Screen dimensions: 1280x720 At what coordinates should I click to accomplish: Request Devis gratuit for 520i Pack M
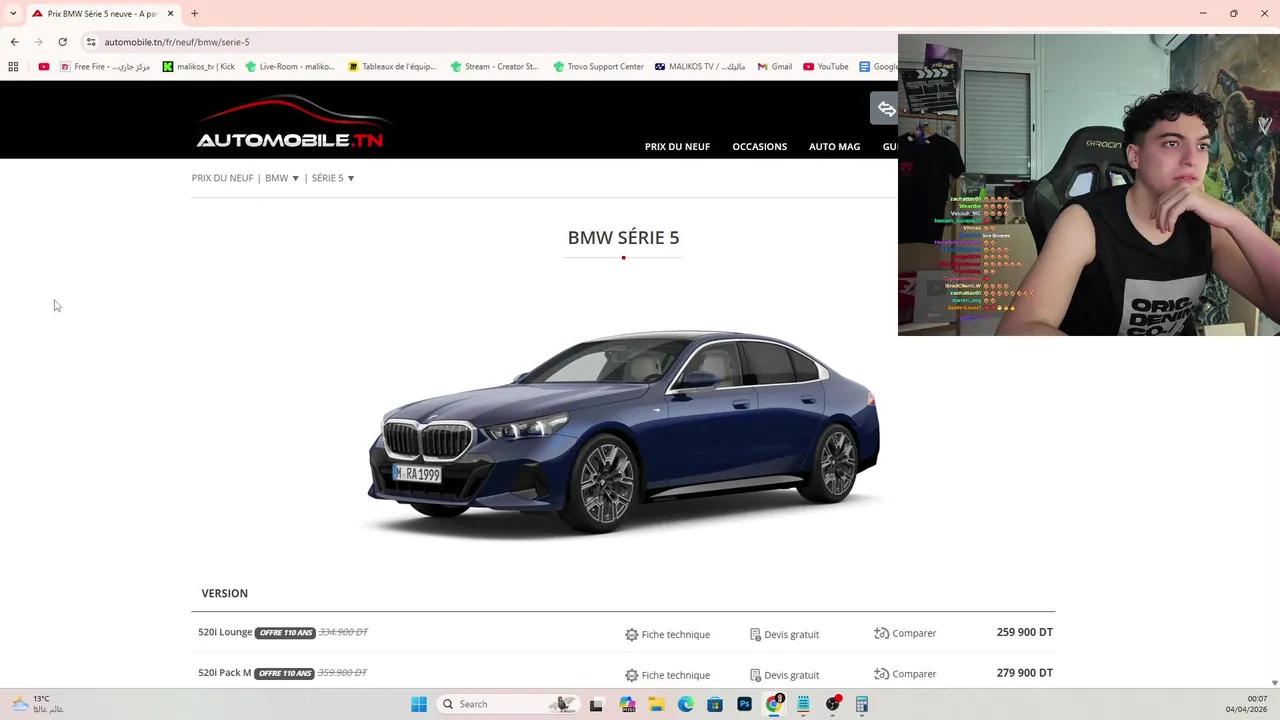click(x=784, y=675)
